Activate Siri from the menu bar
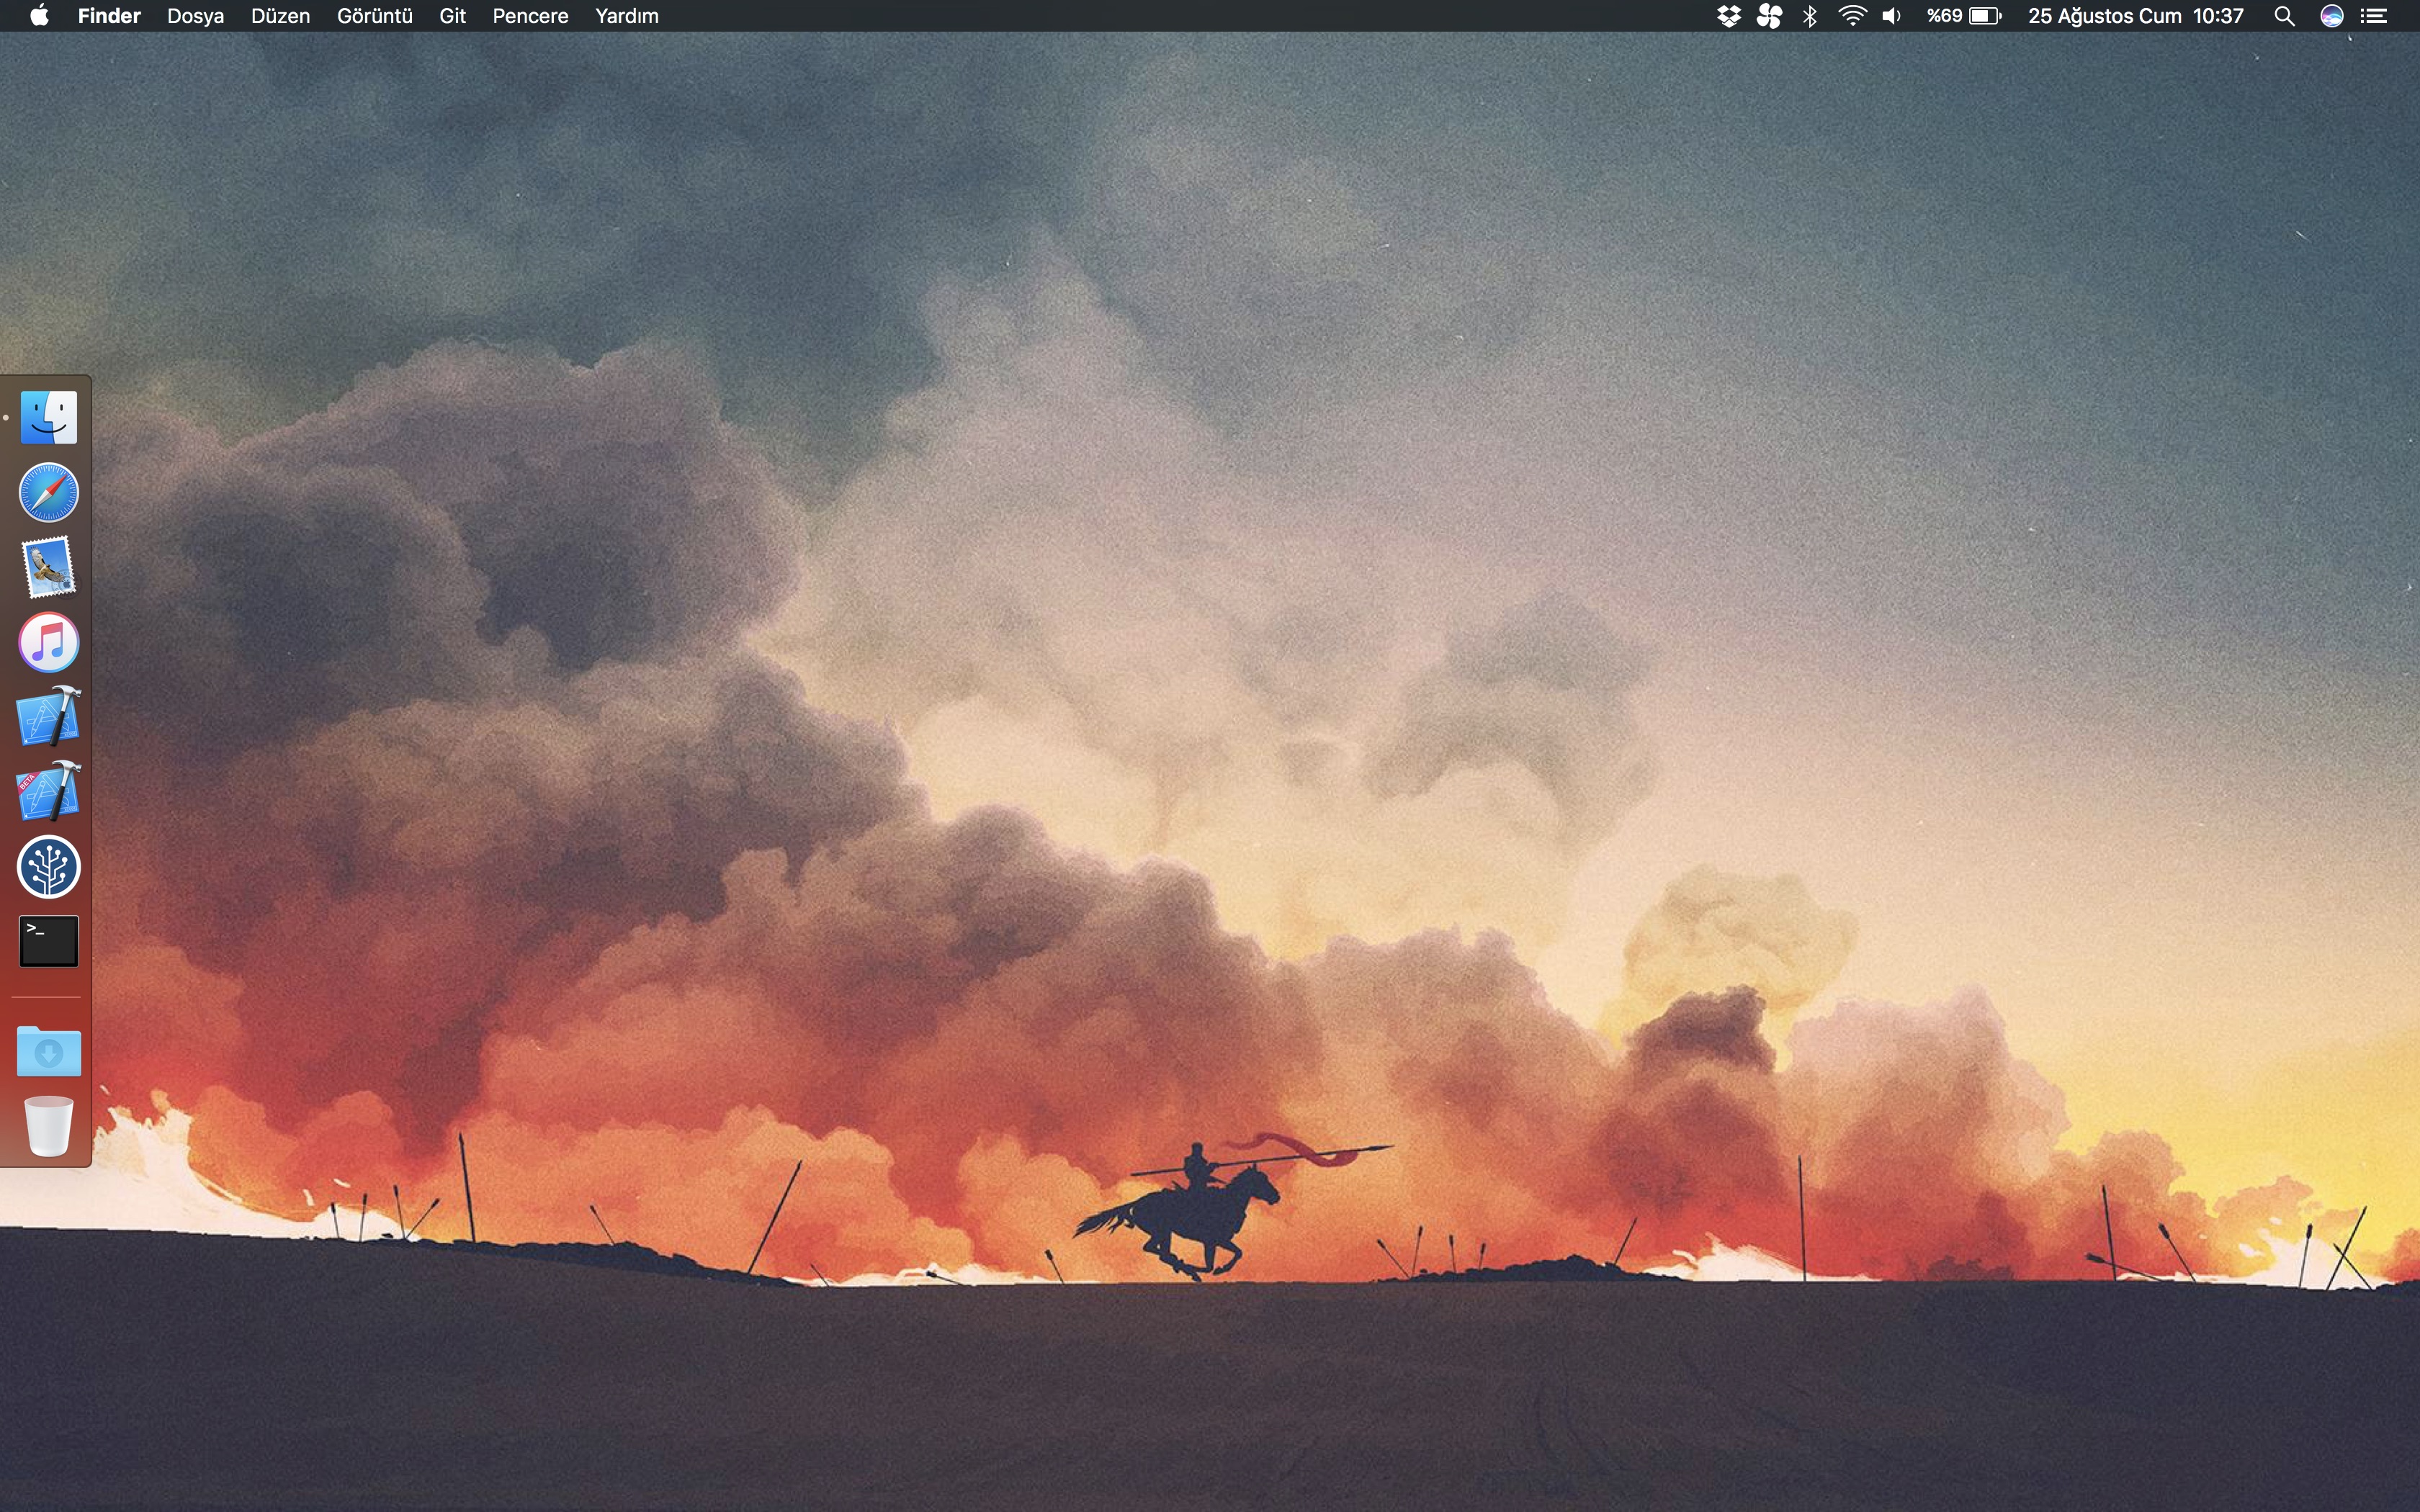Viewport: 2420px width, 1512px height. (x=2332, y=16)
